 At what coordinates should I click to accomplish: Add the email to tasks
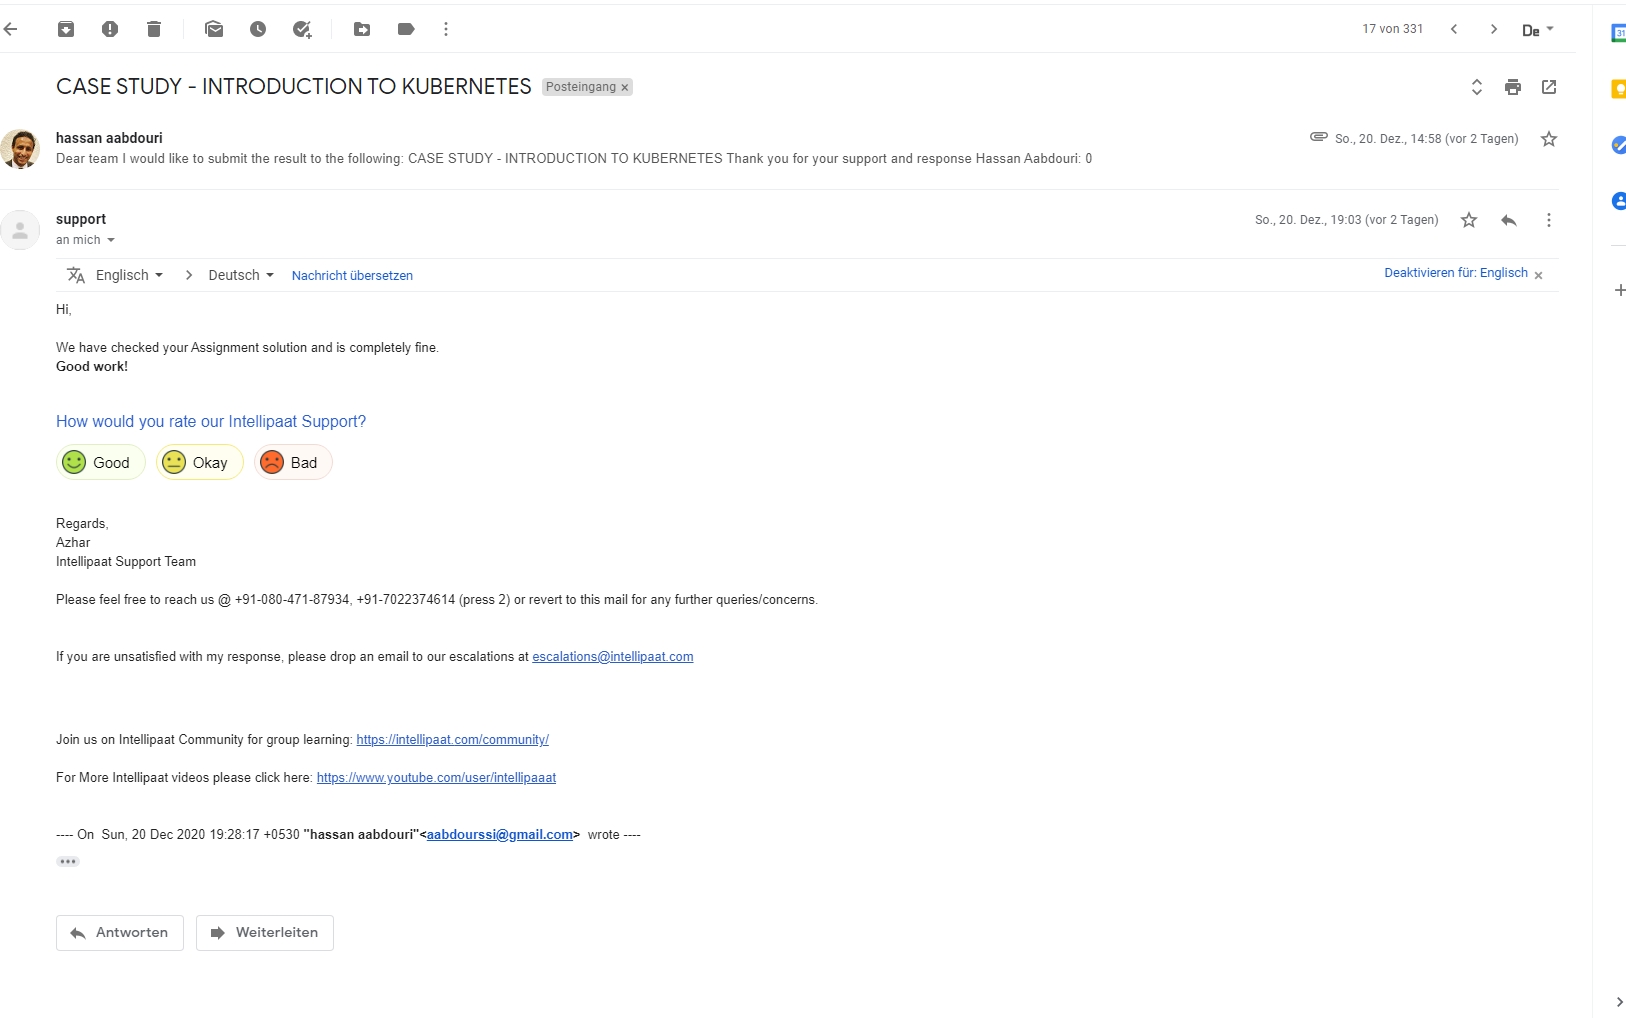302,29
